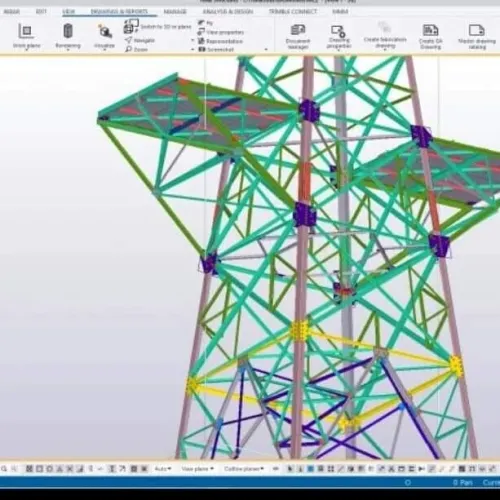
Task: Expand the arrow left of Representation
Action: [193, 41]
